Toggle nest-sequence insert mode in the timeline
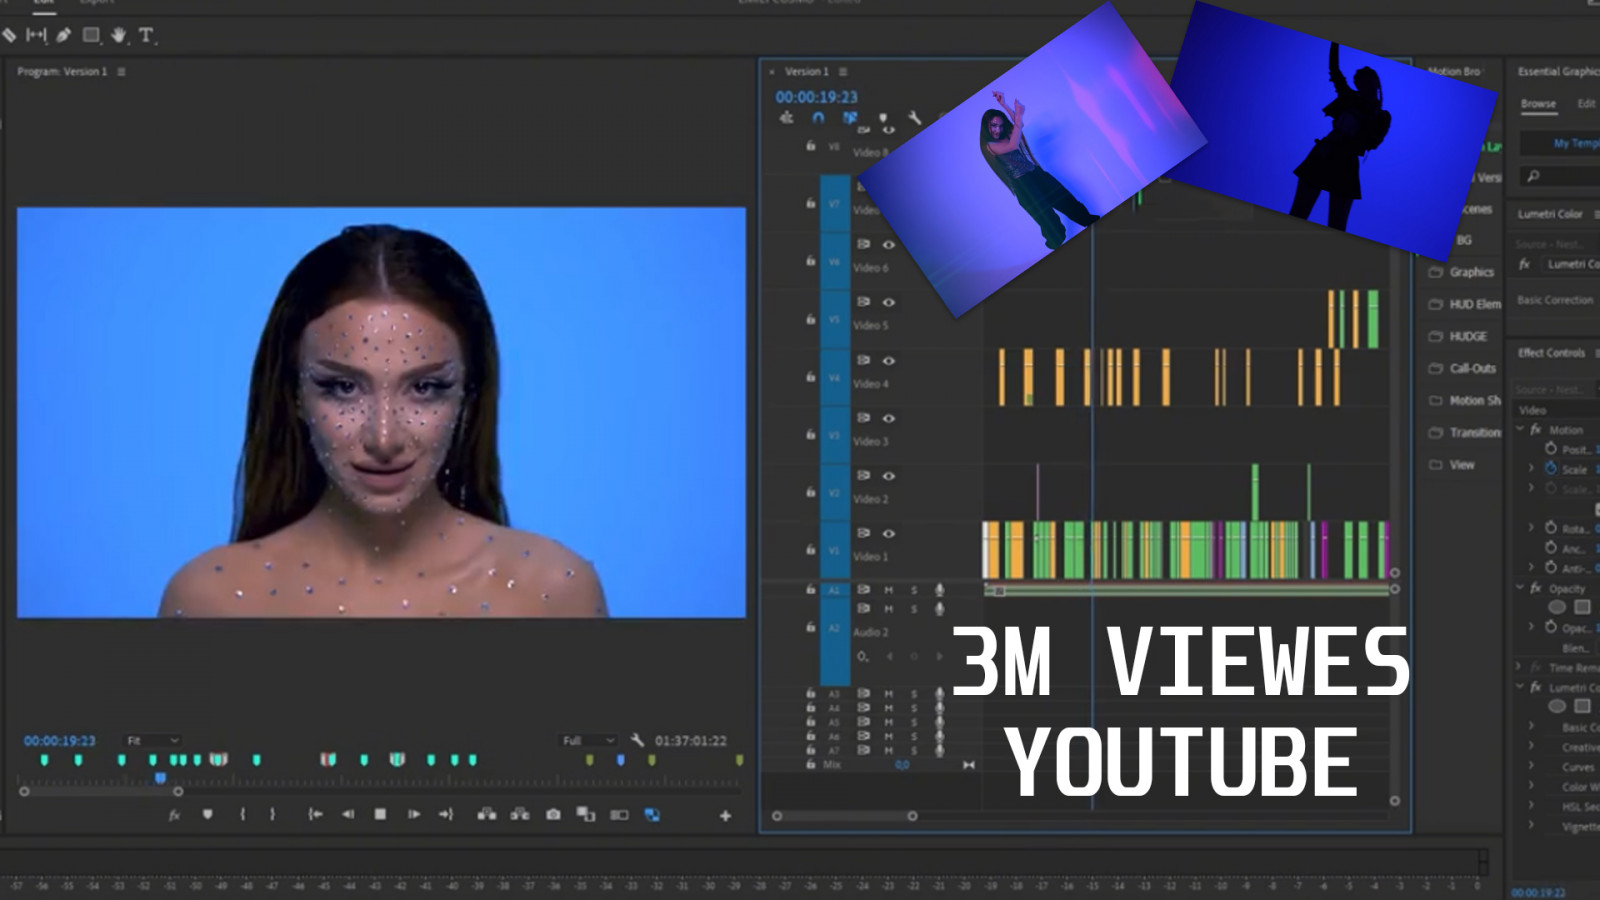Viewport: 1600px width, 900px height. (787, 118)
